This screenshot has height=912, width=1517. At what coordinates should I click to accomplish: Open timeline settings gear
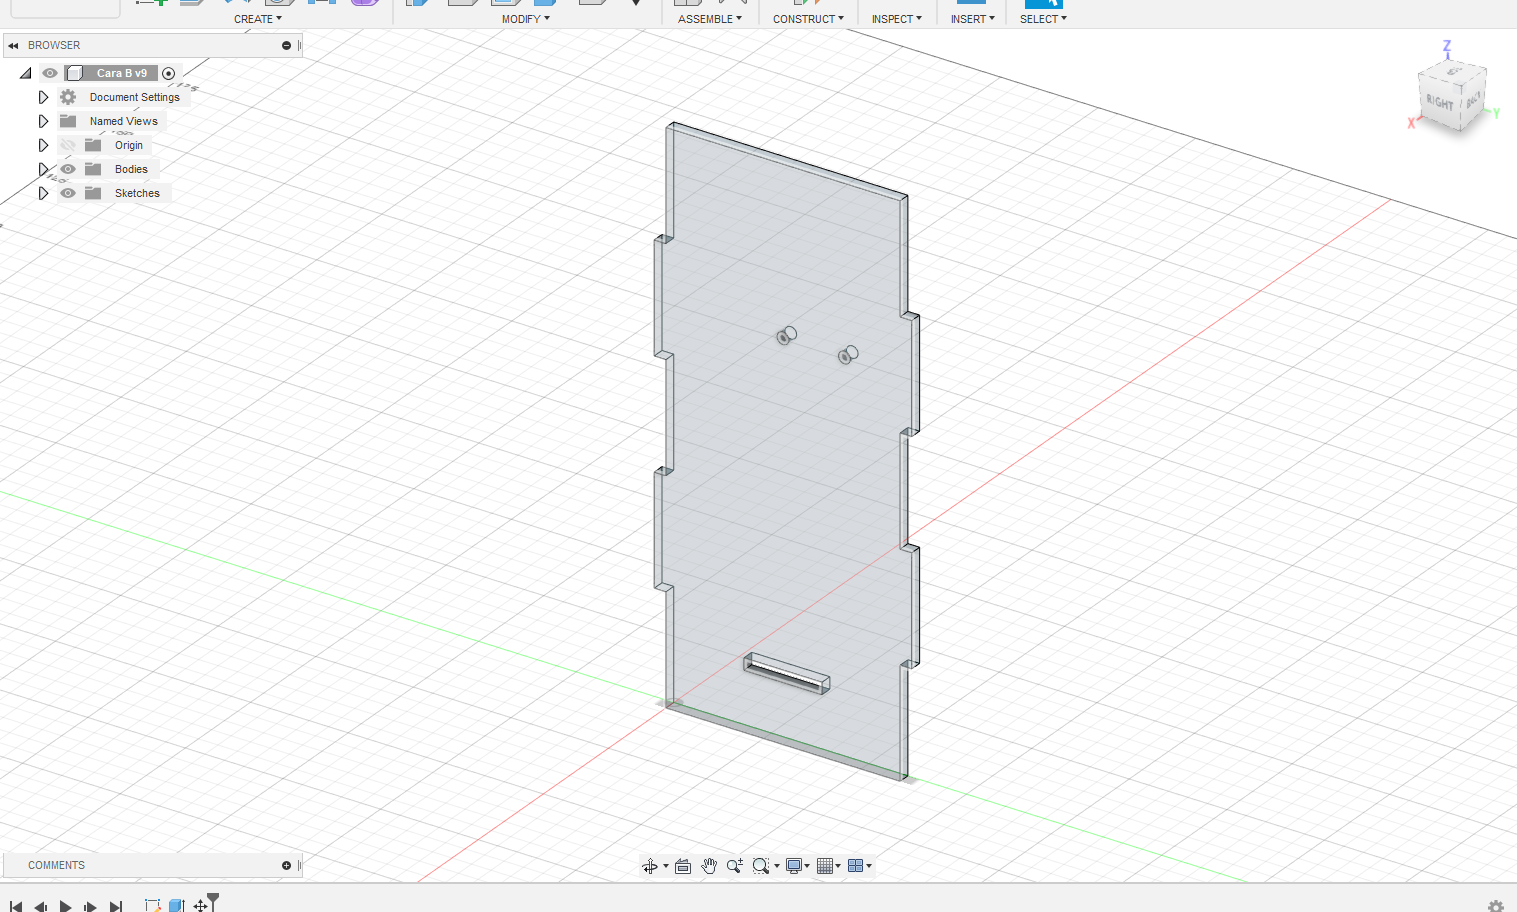tap(1496, 906)
